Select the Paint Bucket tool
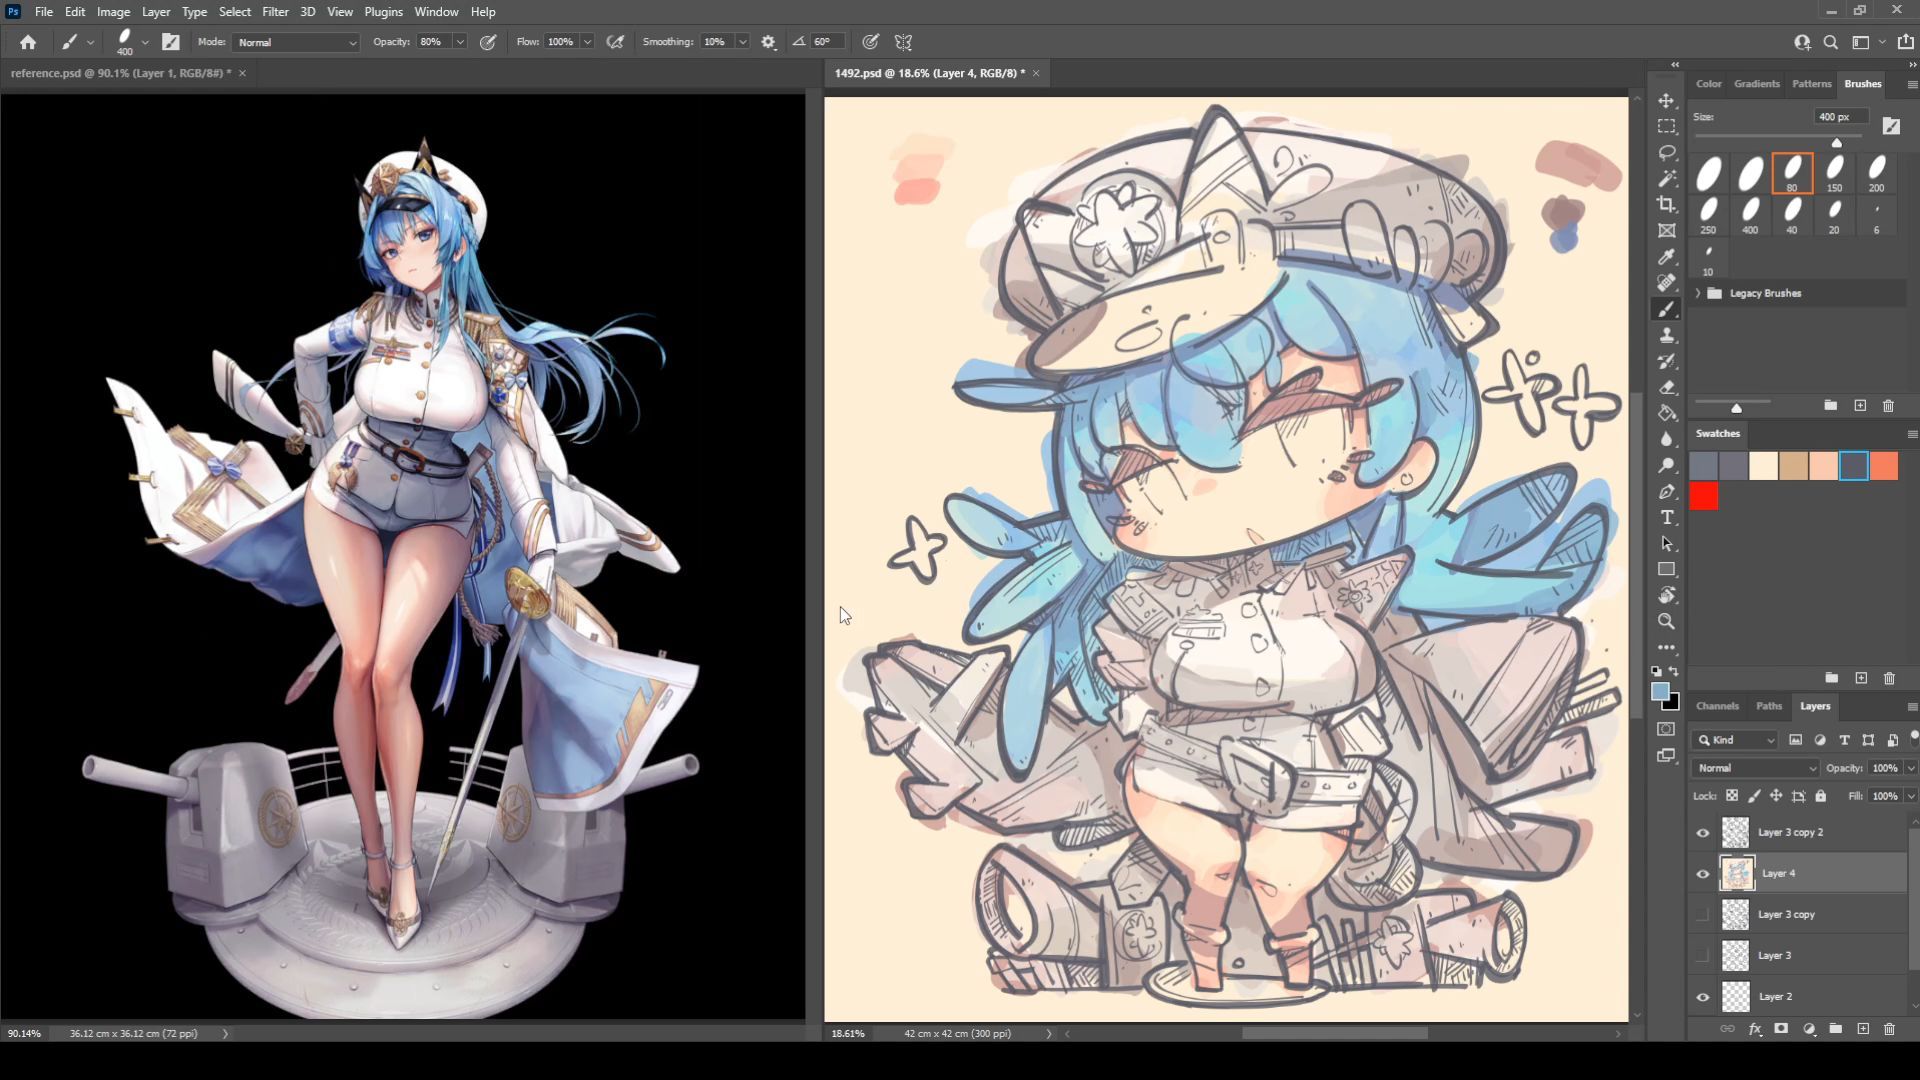The image size is (1920, 1080). (x=1666, y=413)
